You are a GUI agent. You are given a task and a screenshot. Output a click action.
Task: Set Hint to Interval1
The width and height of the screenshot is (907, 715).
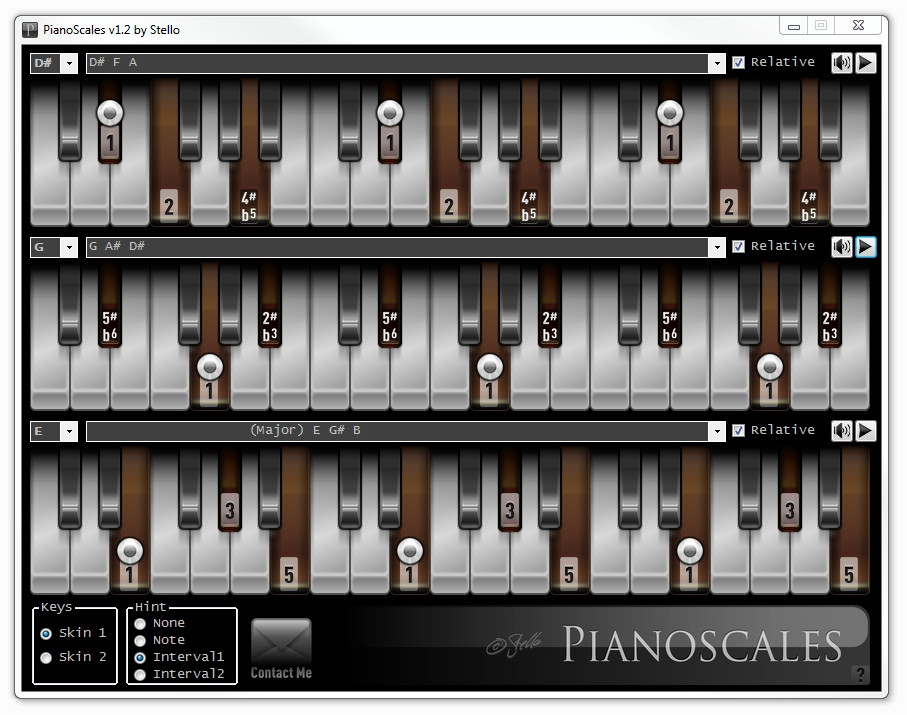(x=140, y=658)
